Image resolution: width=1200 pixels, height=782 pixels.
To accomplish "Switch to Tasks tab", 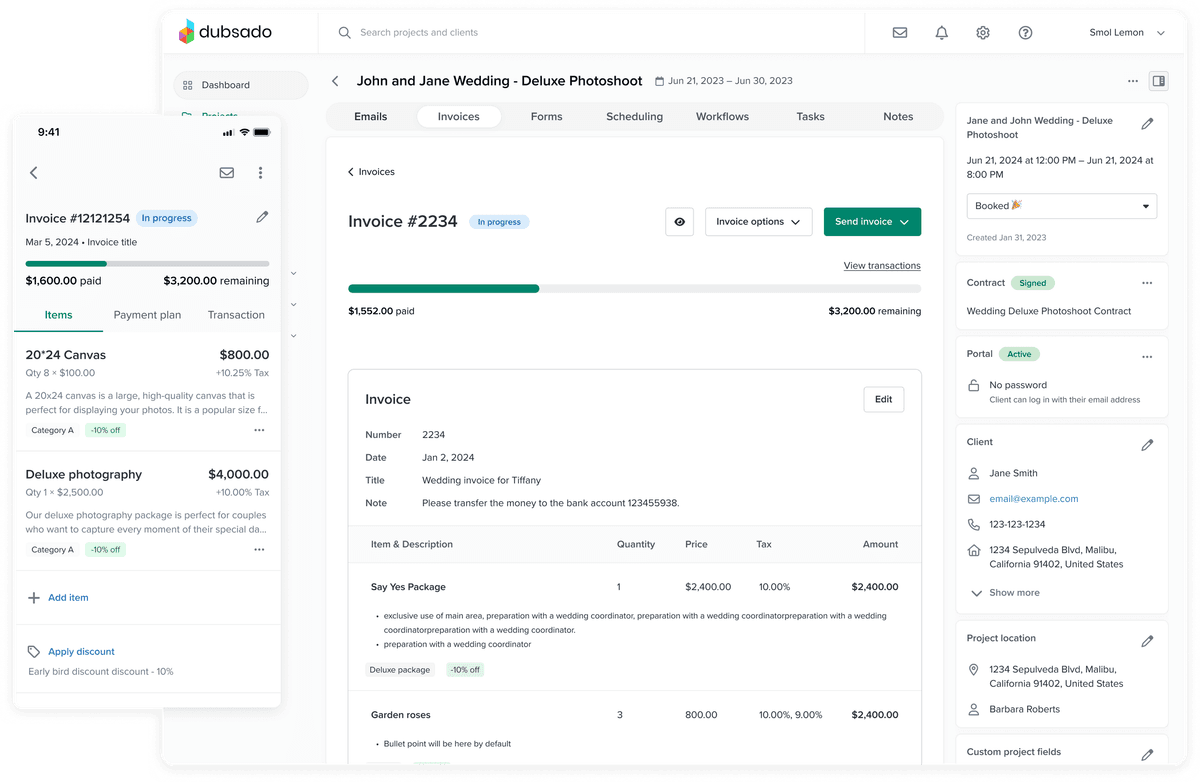I will tap(811, 117).
